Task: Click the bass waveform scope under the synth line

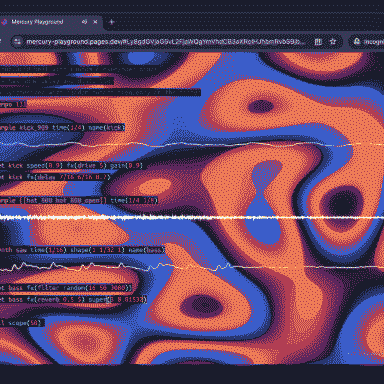Action: pyautogui.click(x=192, y=267)
